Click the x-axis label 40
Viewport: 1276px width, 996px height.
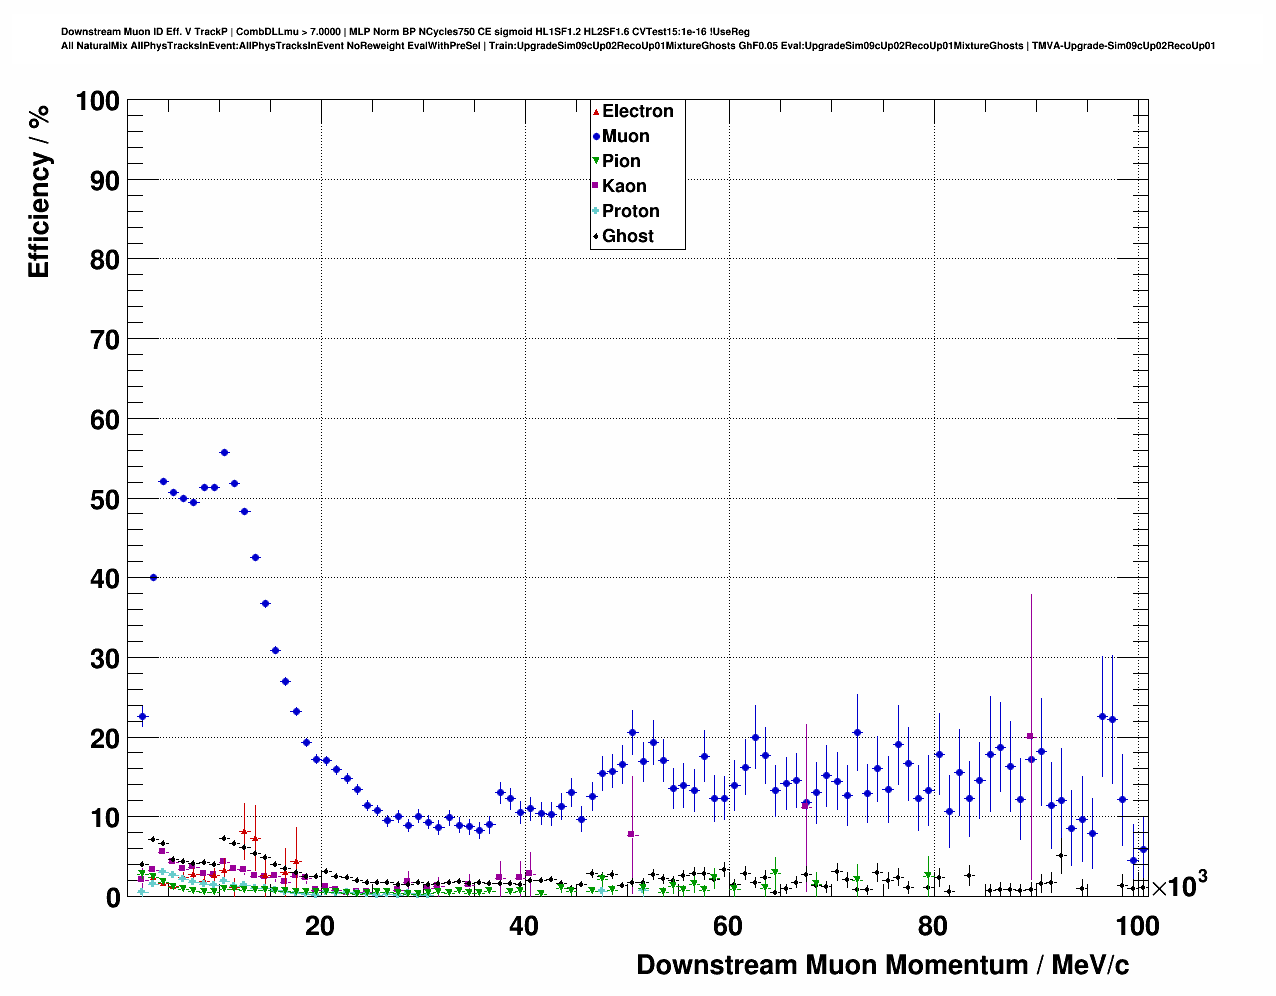[x=524, y=926]
